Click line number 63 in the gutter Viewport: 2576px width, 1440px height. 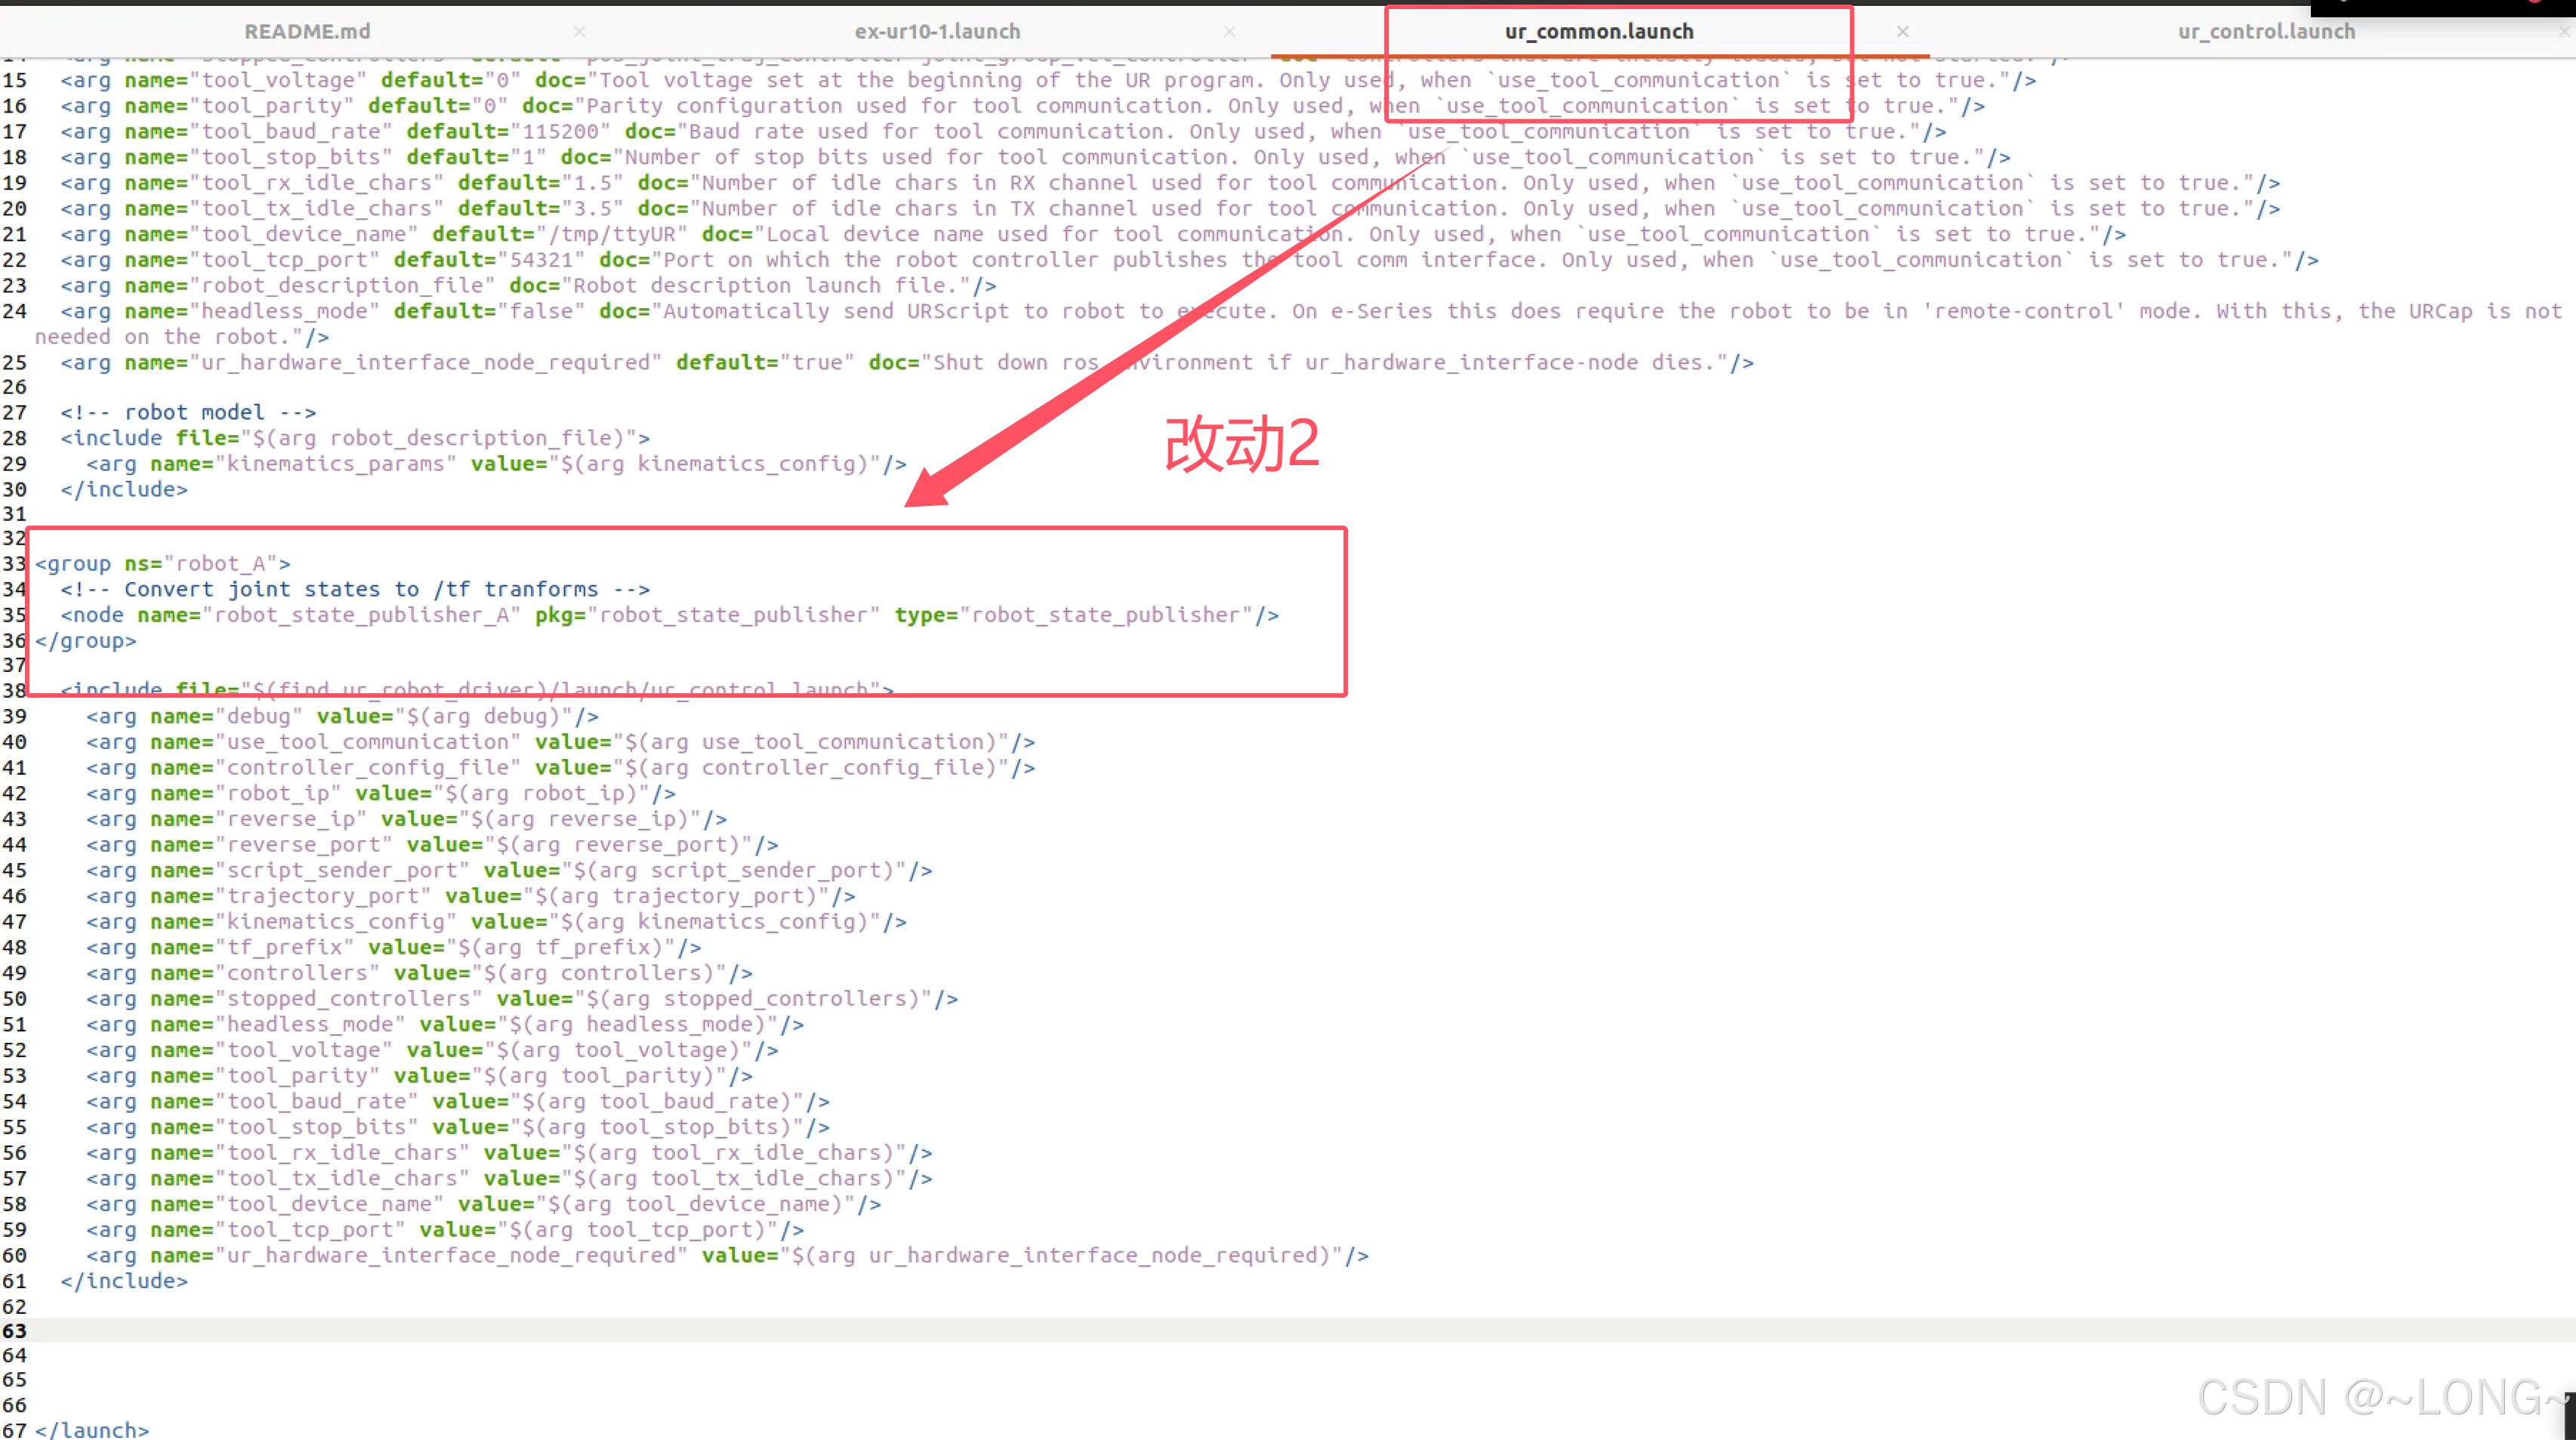tap(15, 1331)
